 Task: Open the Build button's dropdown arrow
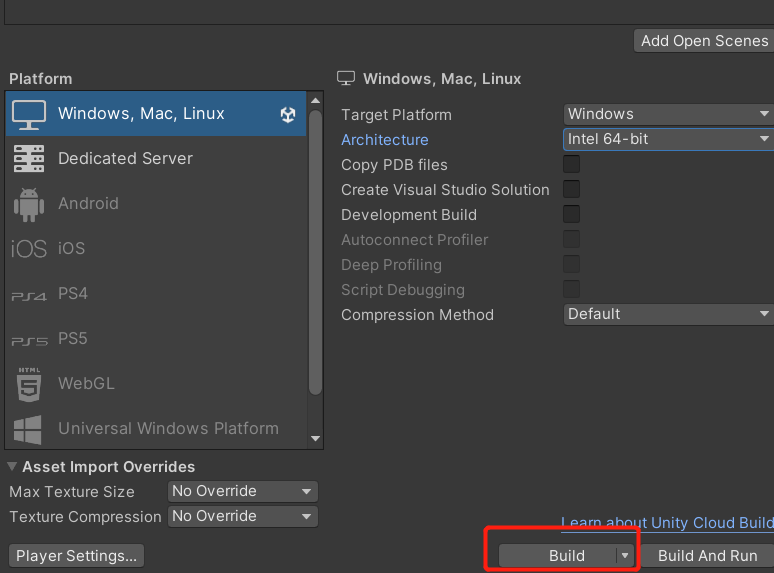pos(625,556)
